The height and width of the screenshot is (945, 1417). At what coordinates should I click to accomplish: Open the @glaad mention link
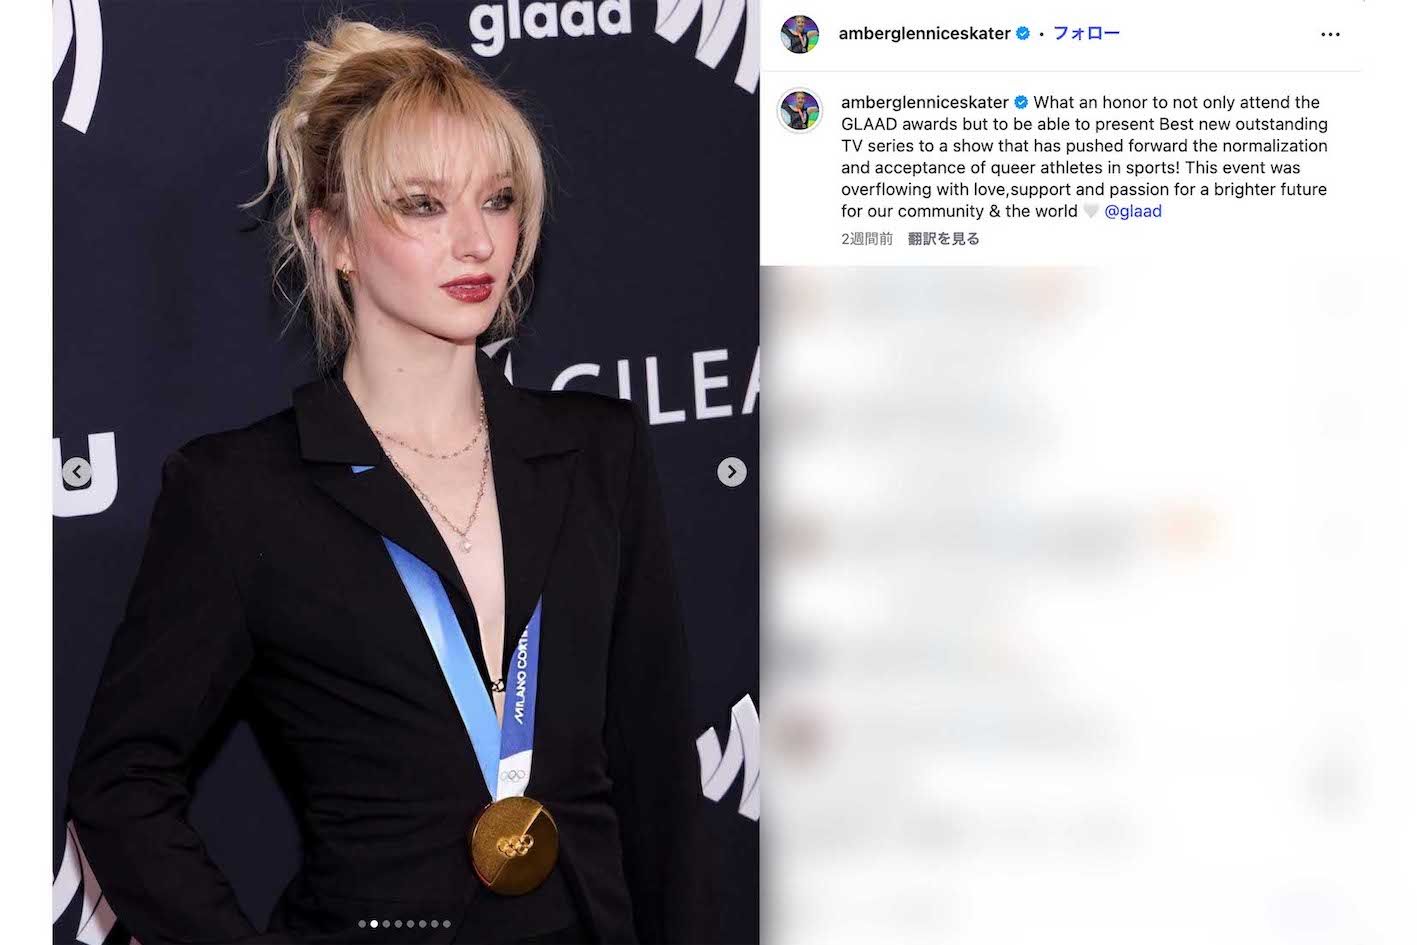click(1133, 211)
